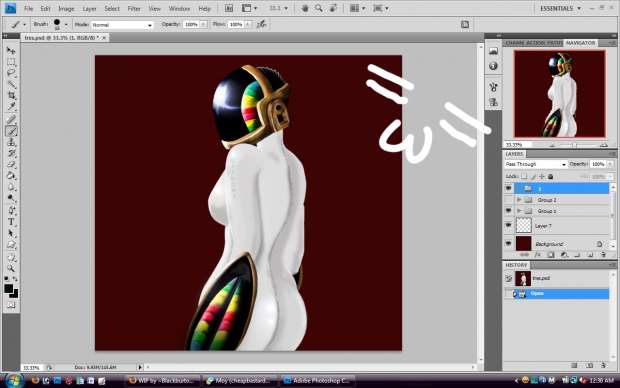Select the Pen tool
Image resolution: width=620 pixels, height=388 pixels.
click(11, 211)
